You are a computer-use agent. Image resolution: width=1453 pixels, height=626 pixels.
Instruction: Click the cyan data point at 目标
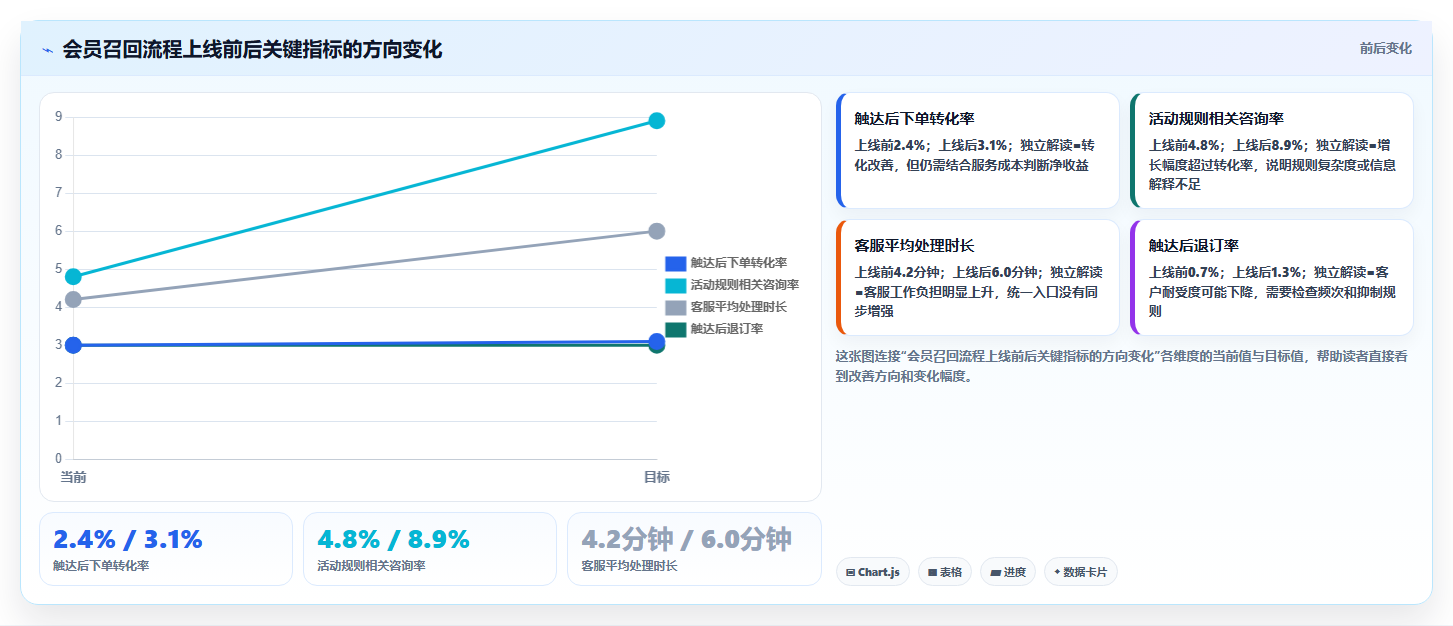coord(657,121)
